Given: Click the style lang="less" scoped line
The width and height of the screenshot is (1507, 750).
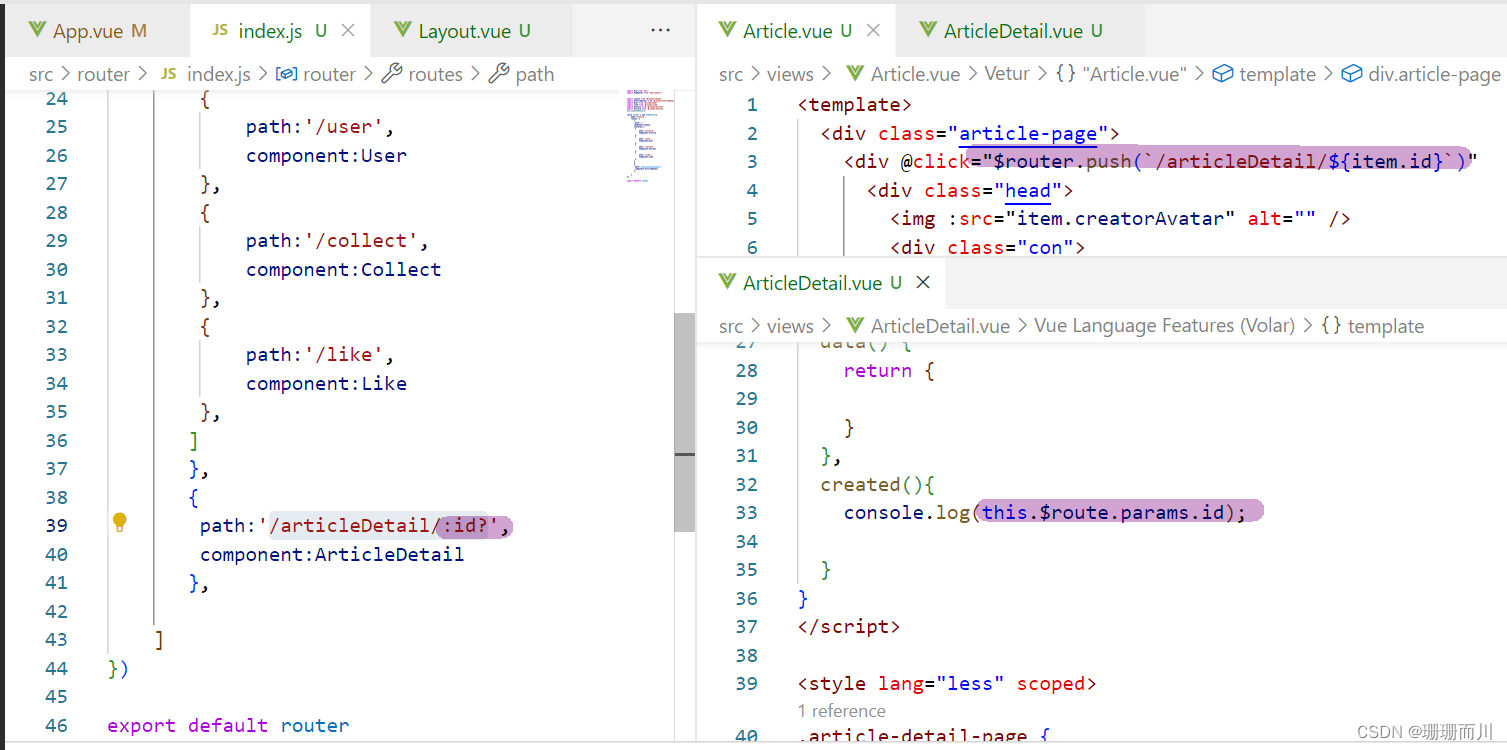Looking at the screenshot, I should (946, 684).
